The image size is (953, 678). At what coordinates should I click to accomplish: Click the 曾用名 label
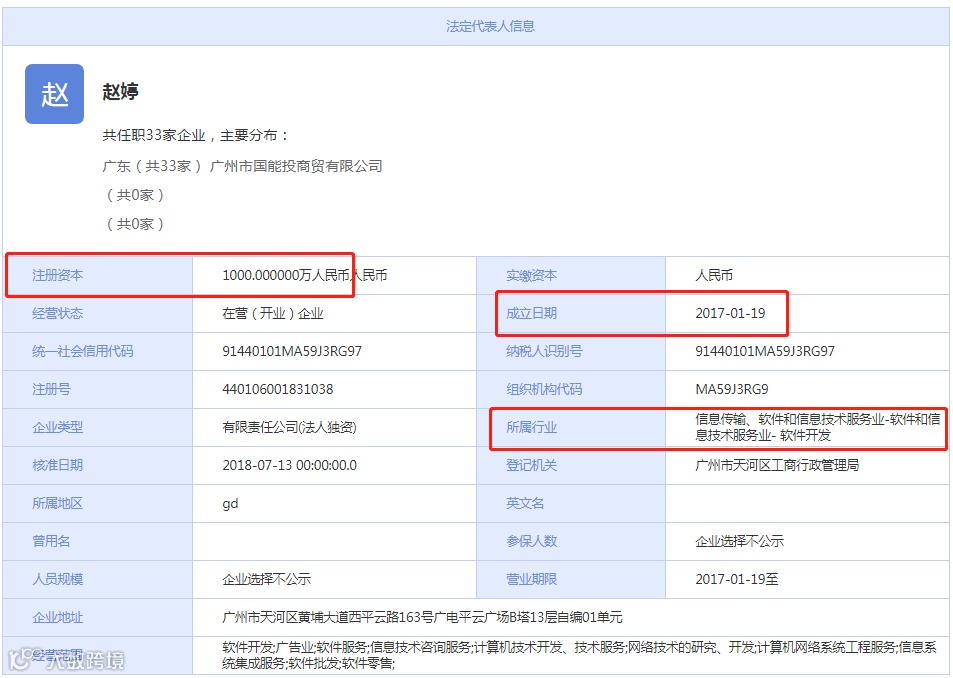51,541
